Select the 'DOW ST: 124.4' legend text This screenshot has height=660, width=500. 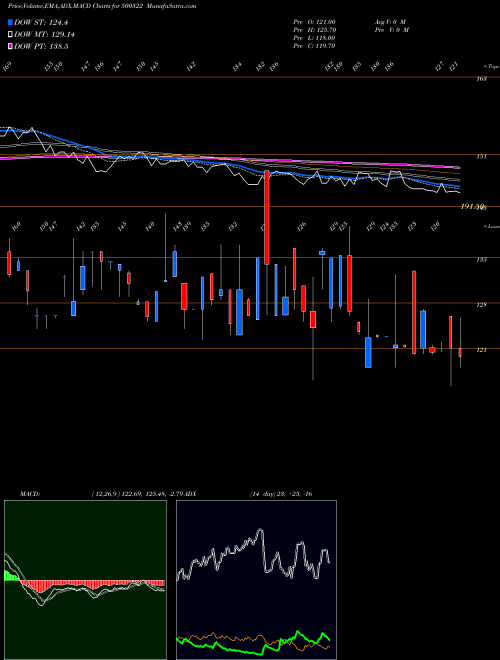tap(41, 22)
